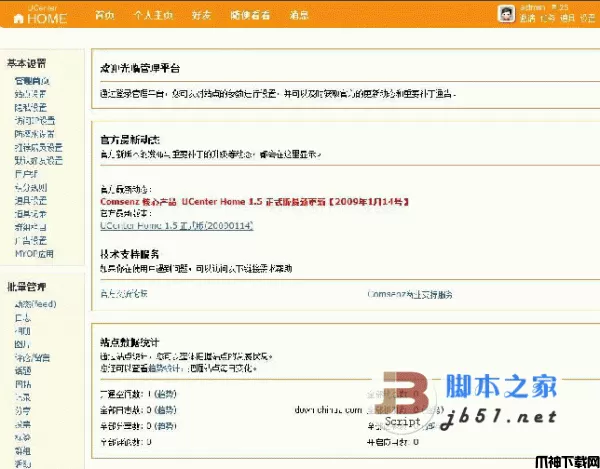Viewport: 600px width, 469px height.
Task: Open 站点设置 in the sidebar
Action: click(31, 94)
